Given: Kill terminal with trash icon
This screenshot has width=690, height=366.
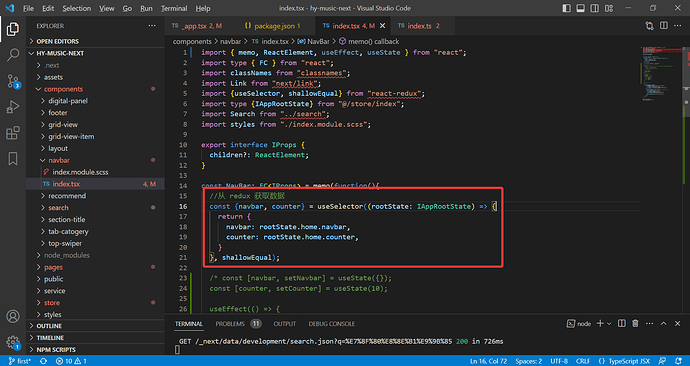Looking at the screenshot, I should [635, 323].
